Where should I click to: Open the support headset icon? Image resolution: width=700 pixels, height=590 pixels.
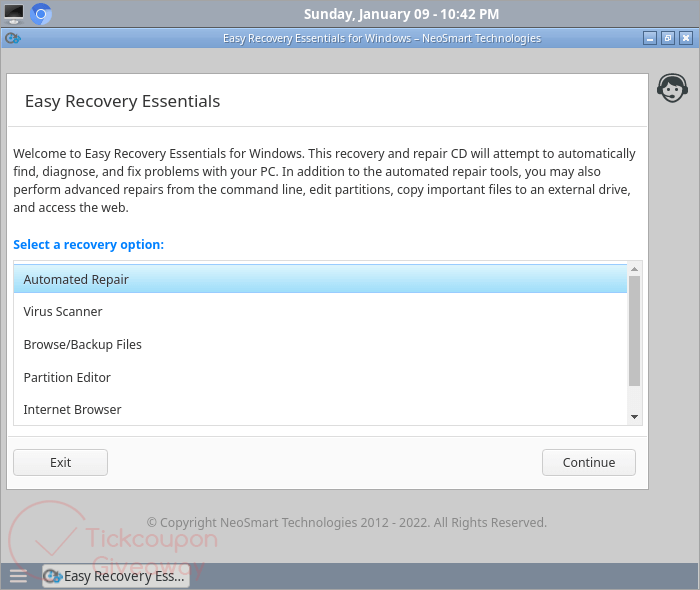(x=672, y=88)
